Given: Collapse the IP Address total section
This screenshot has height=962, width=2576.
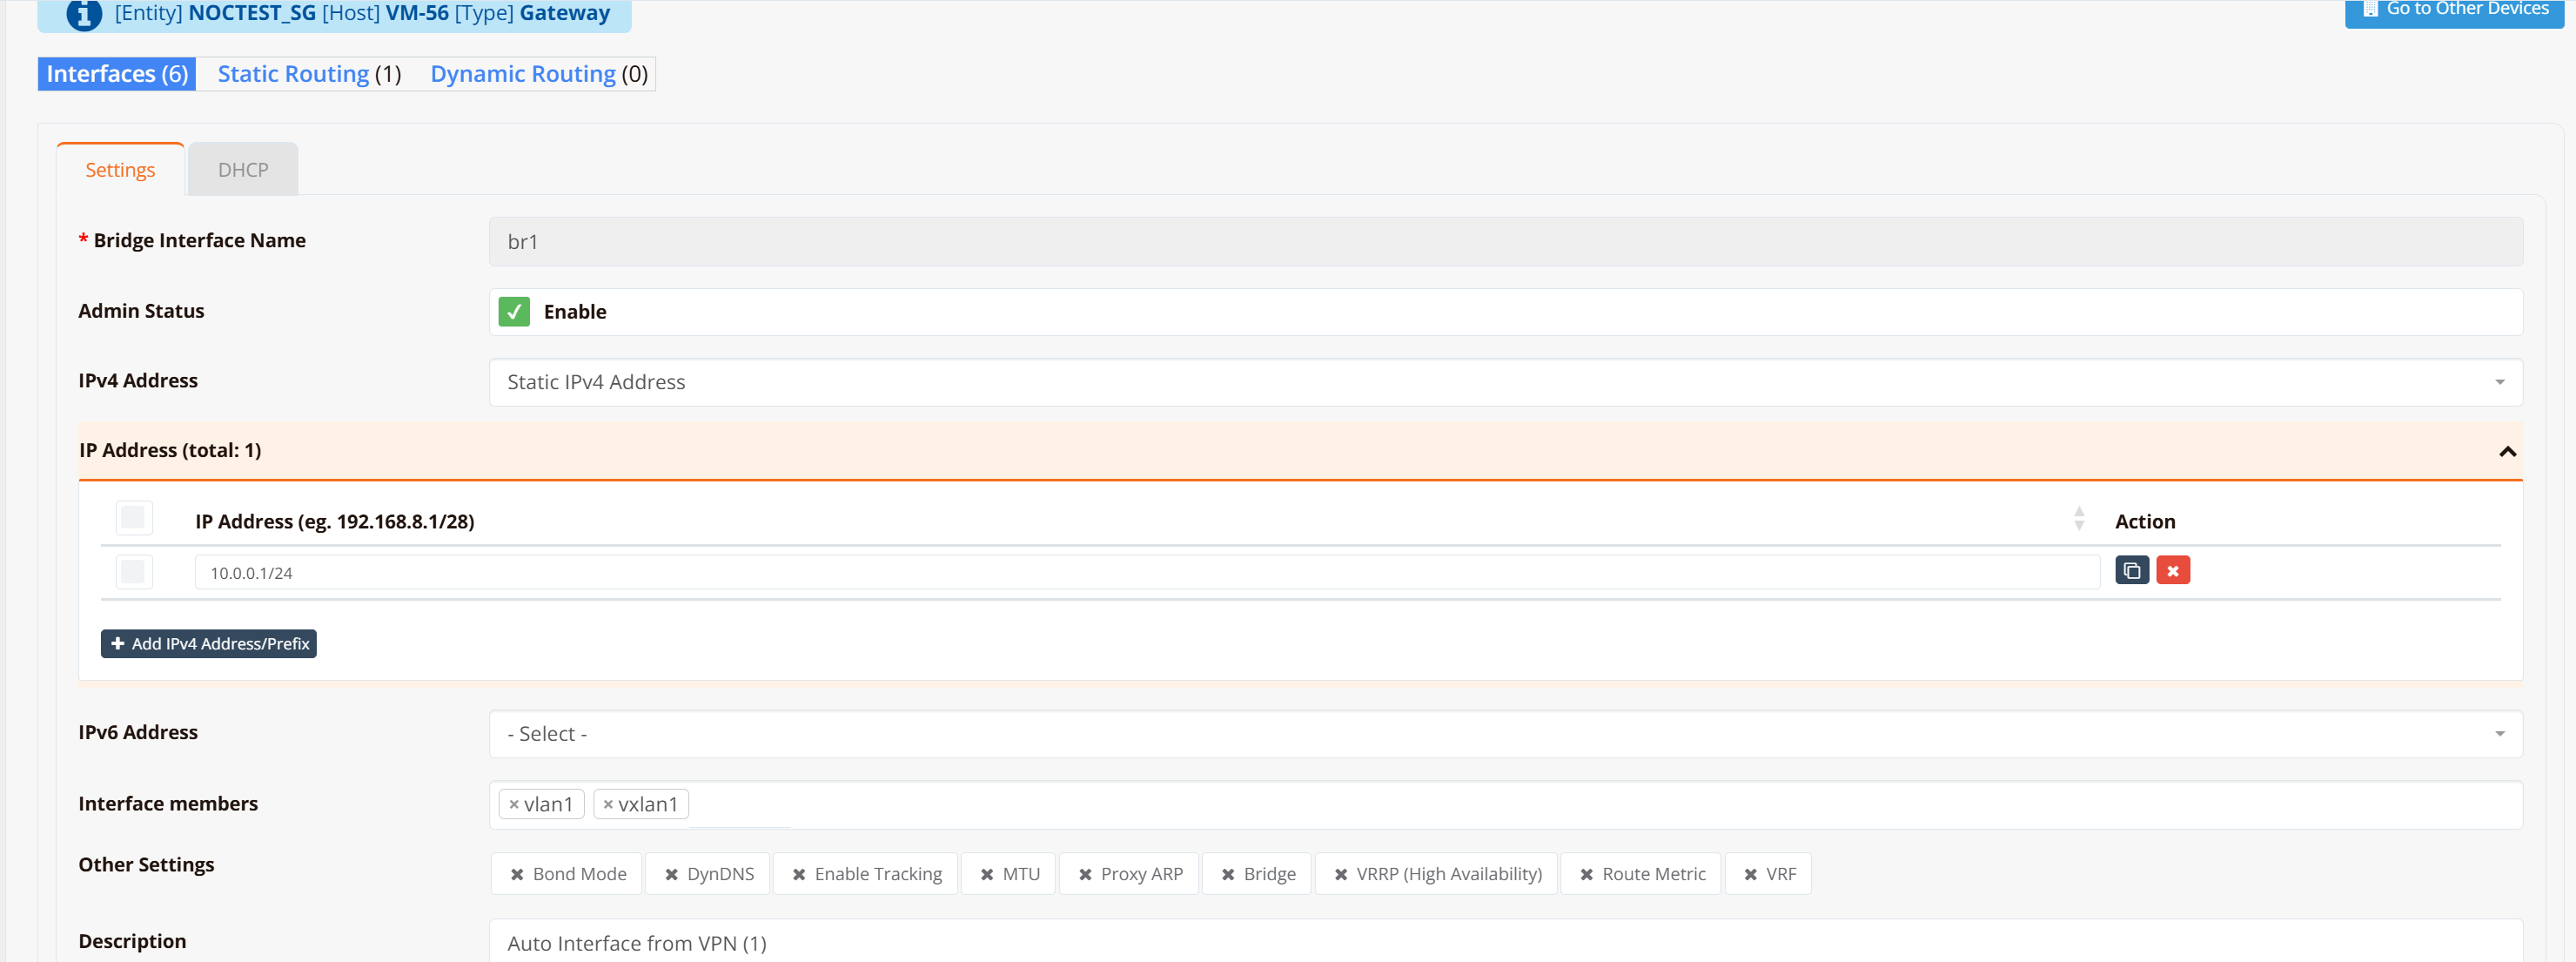Looking at the screenshot, I should click(x=2507, y=451).
